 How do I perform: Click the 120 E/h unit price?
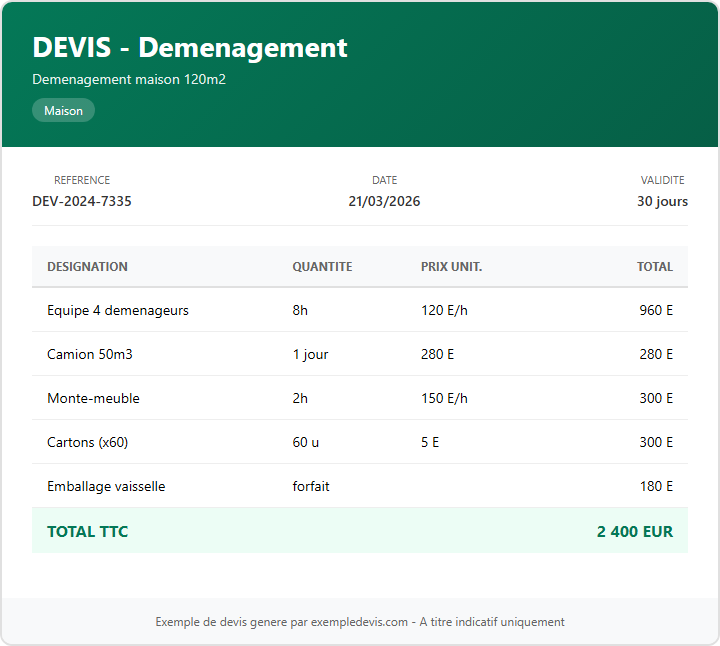(x=444, y=310)
